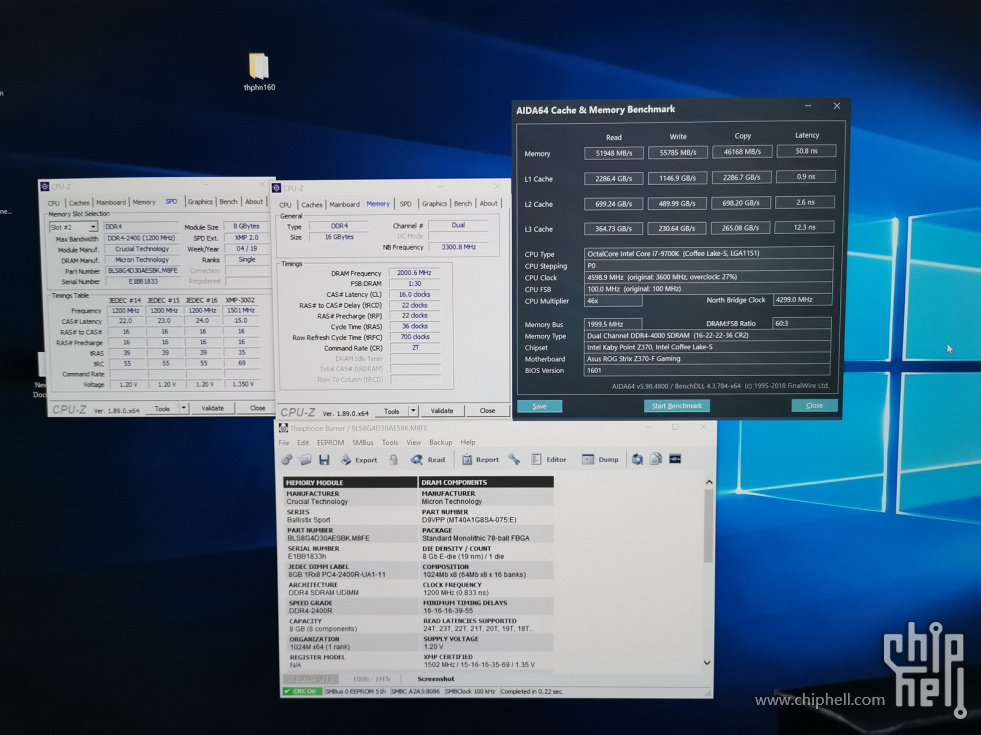Switch to CPU tab in CPU-Z Memory window
Viewport: 981px width, 735px height.
(285, 205)
